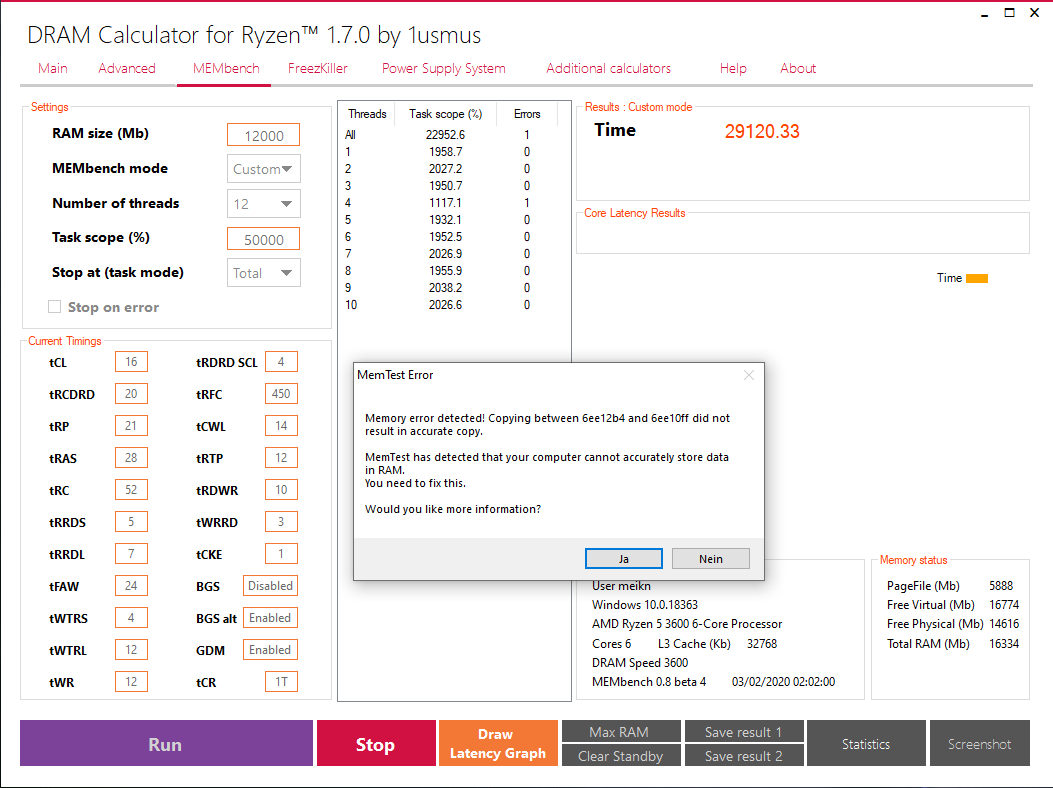The height and width of the screenshot is (788, 1053).
Task: Click the tRFC value field showing 450
Action: (x=281, y=394)
